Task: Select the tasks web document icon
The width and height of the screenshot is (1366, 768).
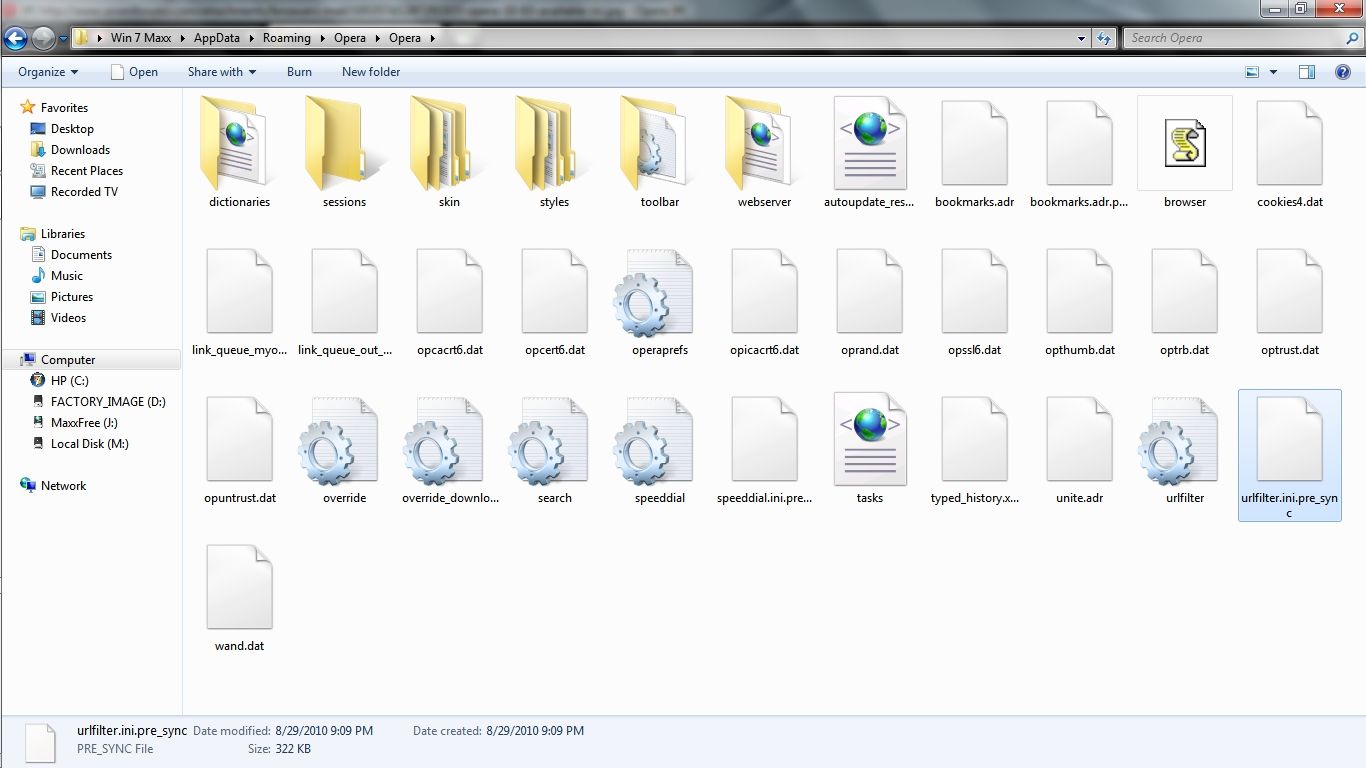Action: point(870,439)
